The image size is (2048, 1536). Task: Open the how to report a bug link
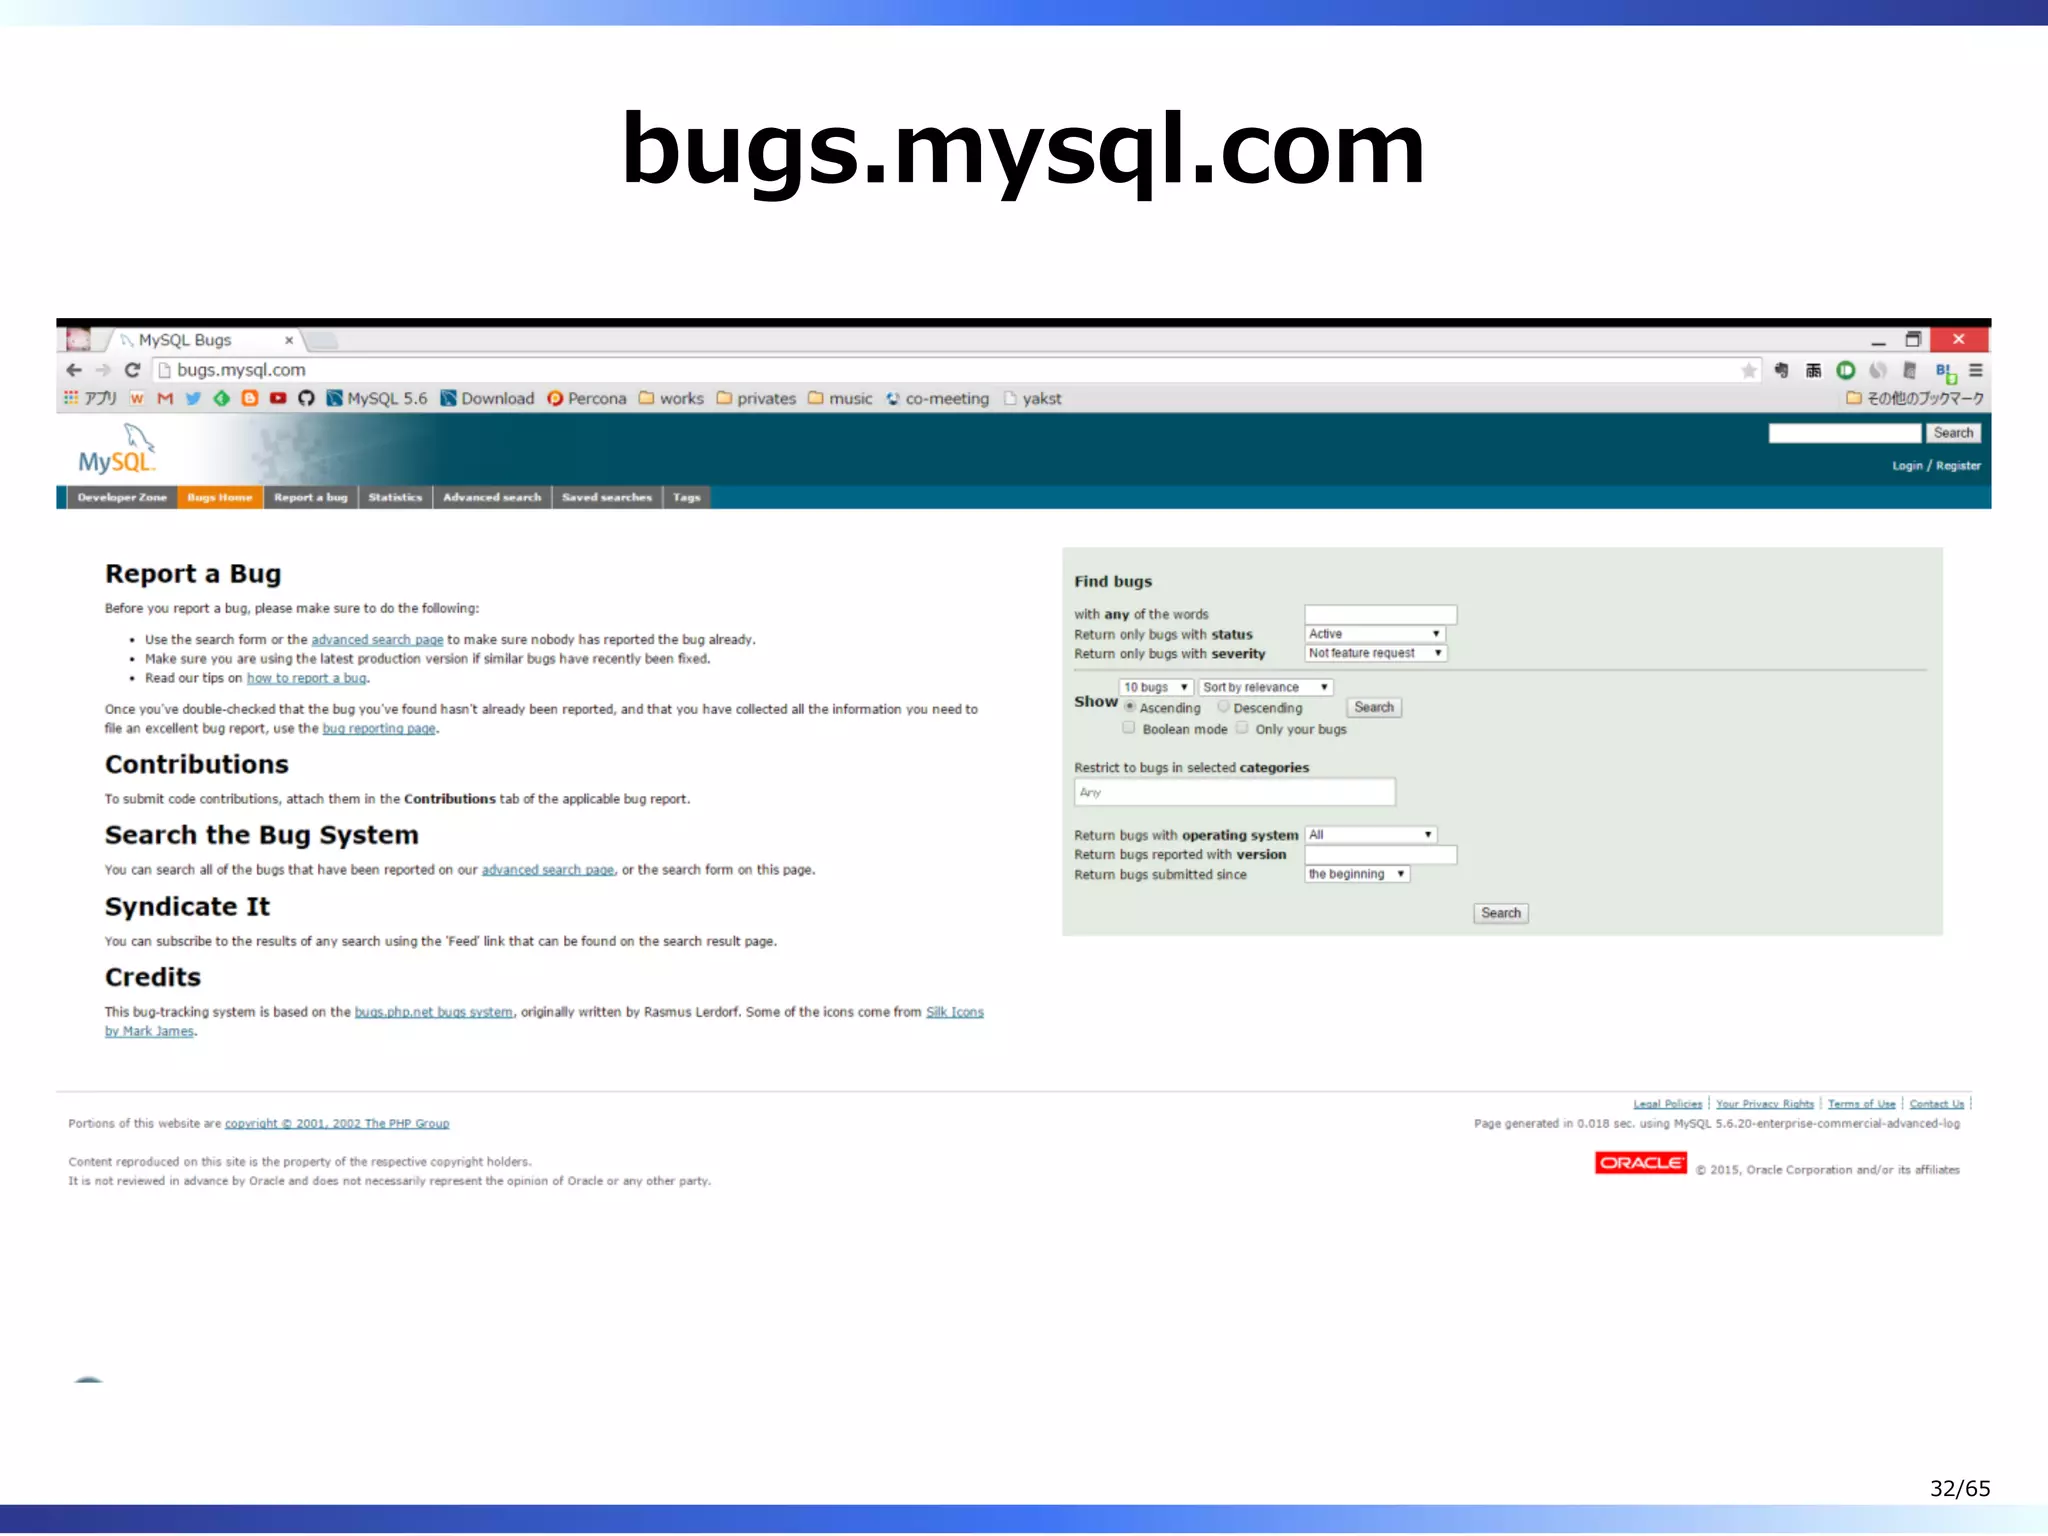(306, 678)
